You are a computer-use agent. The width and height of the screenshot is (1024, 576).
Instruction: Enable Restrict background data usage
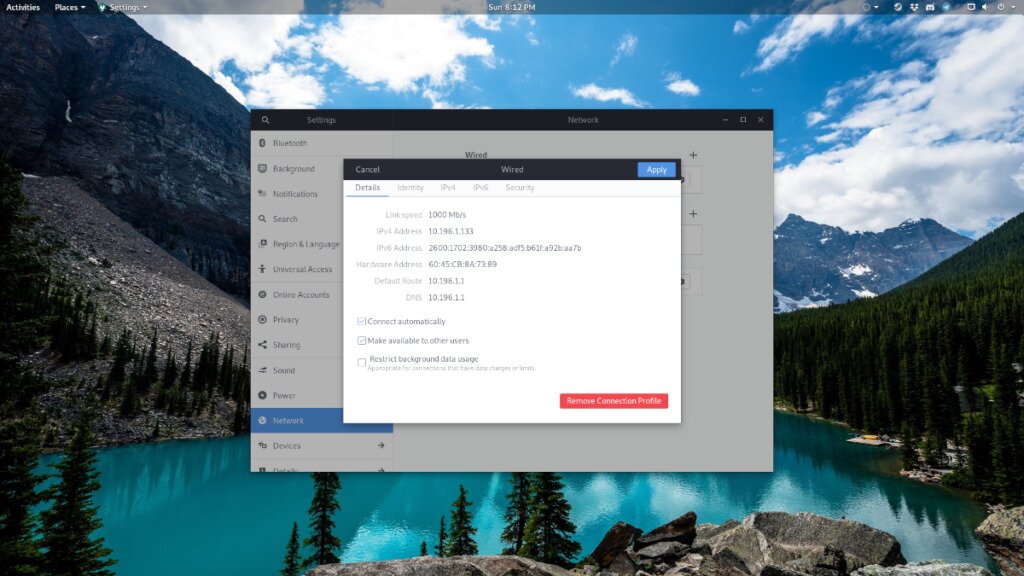361,361
